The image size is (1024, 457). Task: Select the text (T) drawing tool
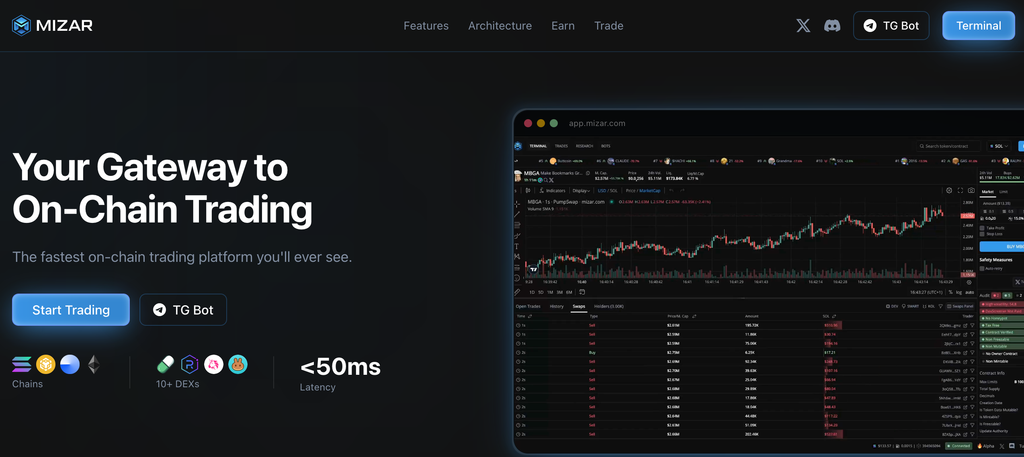517,246
